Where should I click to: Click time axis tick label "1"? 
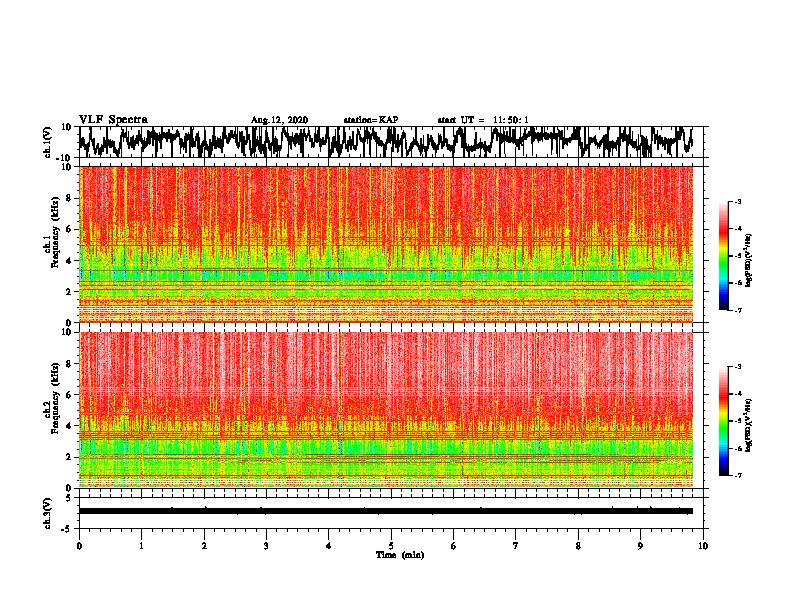[x=141, y=546]
